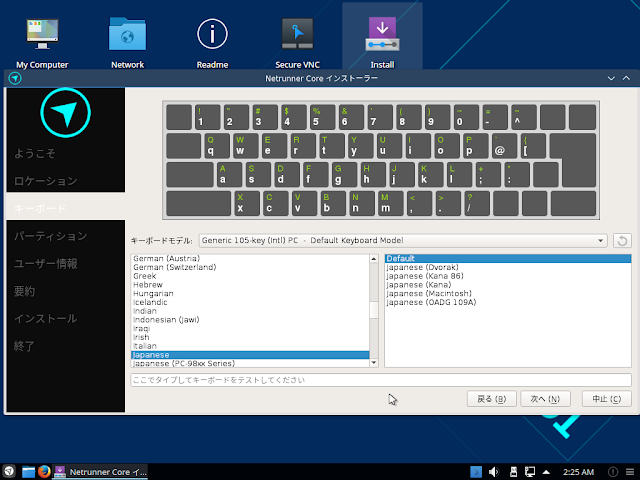
Task: Select Japanese (Macintosh) variant
Action: click(508, 293)
